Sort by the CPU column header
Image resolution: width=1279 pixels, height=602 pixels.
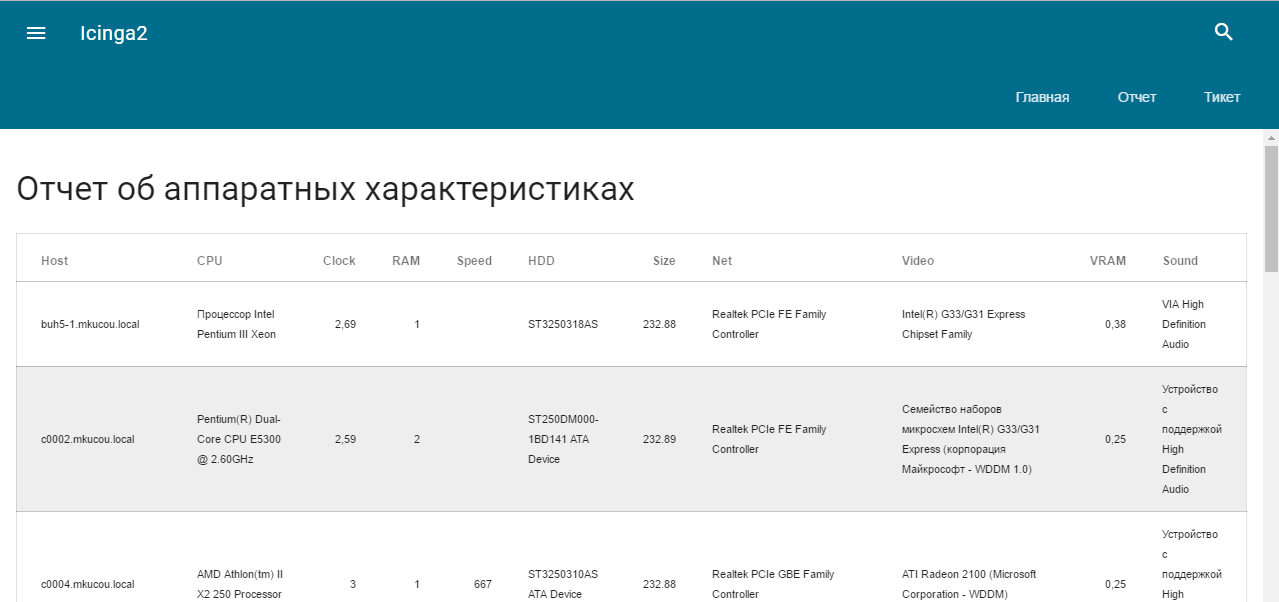point(210,261)
